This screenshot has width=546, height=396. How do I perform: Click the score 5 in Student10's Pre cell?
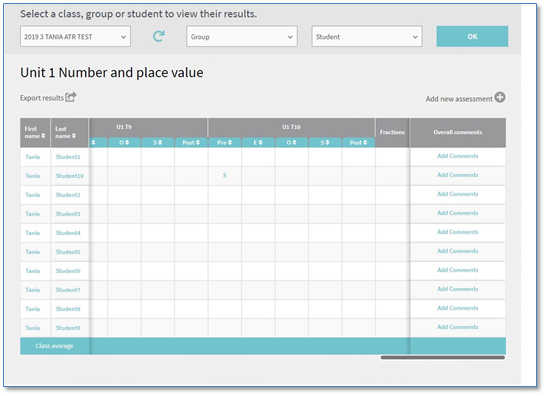tap(225, 176)
